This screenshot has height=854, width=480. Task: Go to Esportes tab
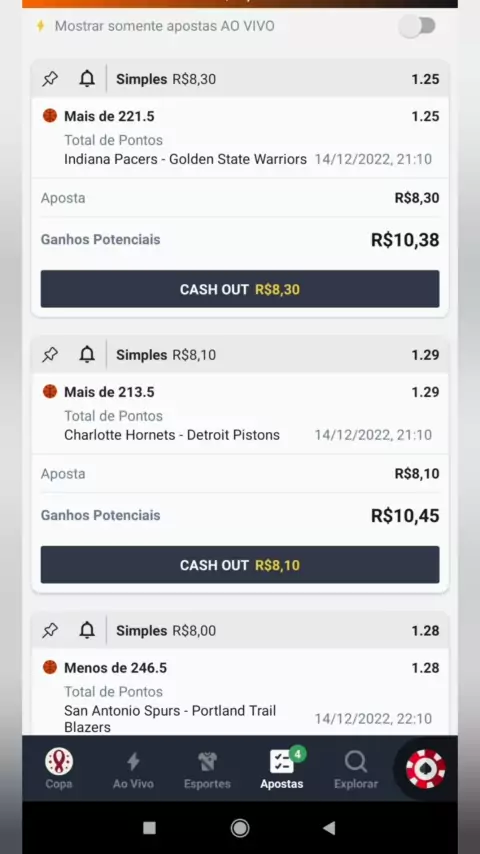click(x=207, y=768)
